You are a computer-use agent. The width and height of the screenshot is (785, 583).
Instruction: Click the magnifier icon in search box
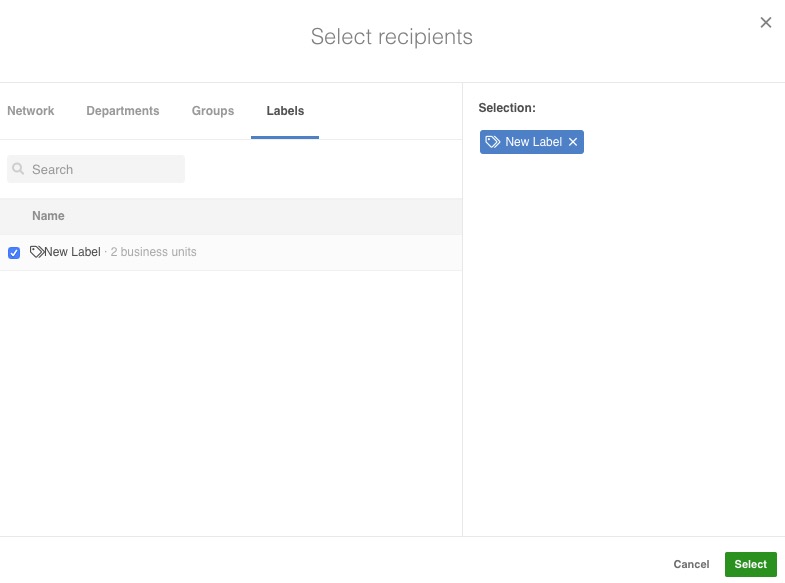click(18, 169)
